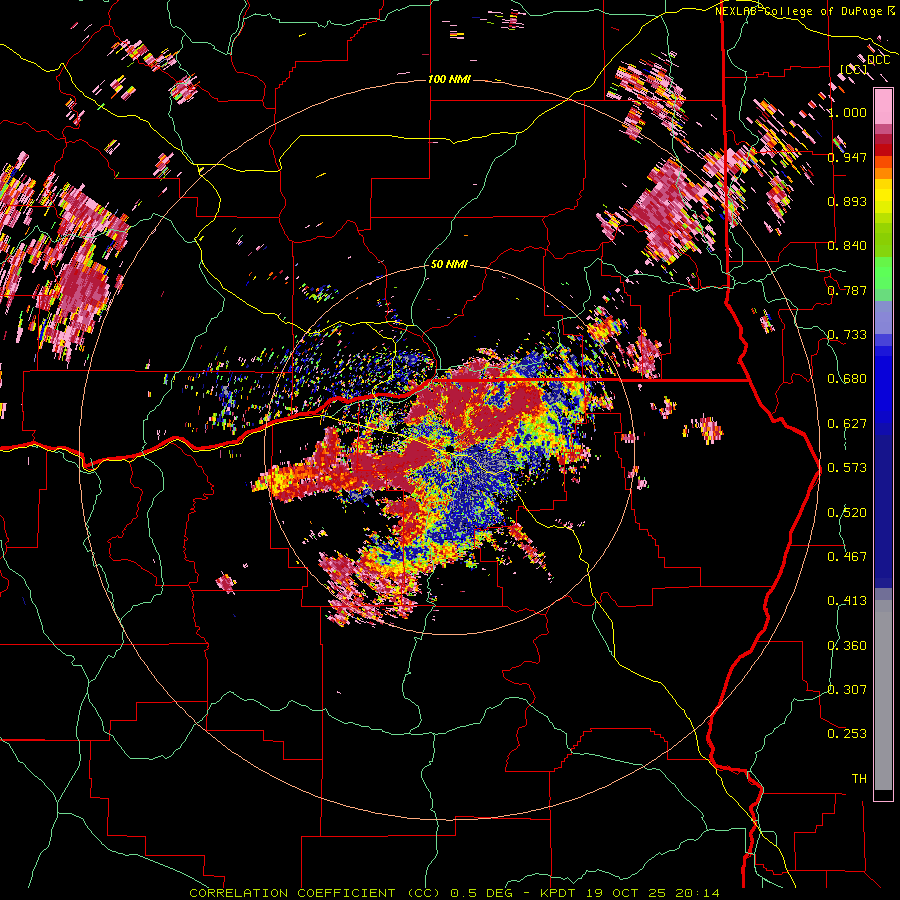Click the 50 NMI range ring label

(449, 264)
